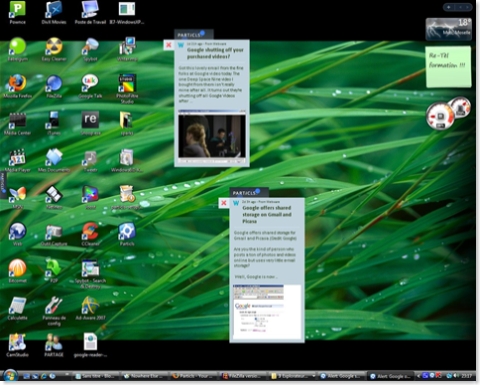Viewport: 480px width, 385px height.
Task: Launch Ad-Aware 2007
Action: pos(90,308)
